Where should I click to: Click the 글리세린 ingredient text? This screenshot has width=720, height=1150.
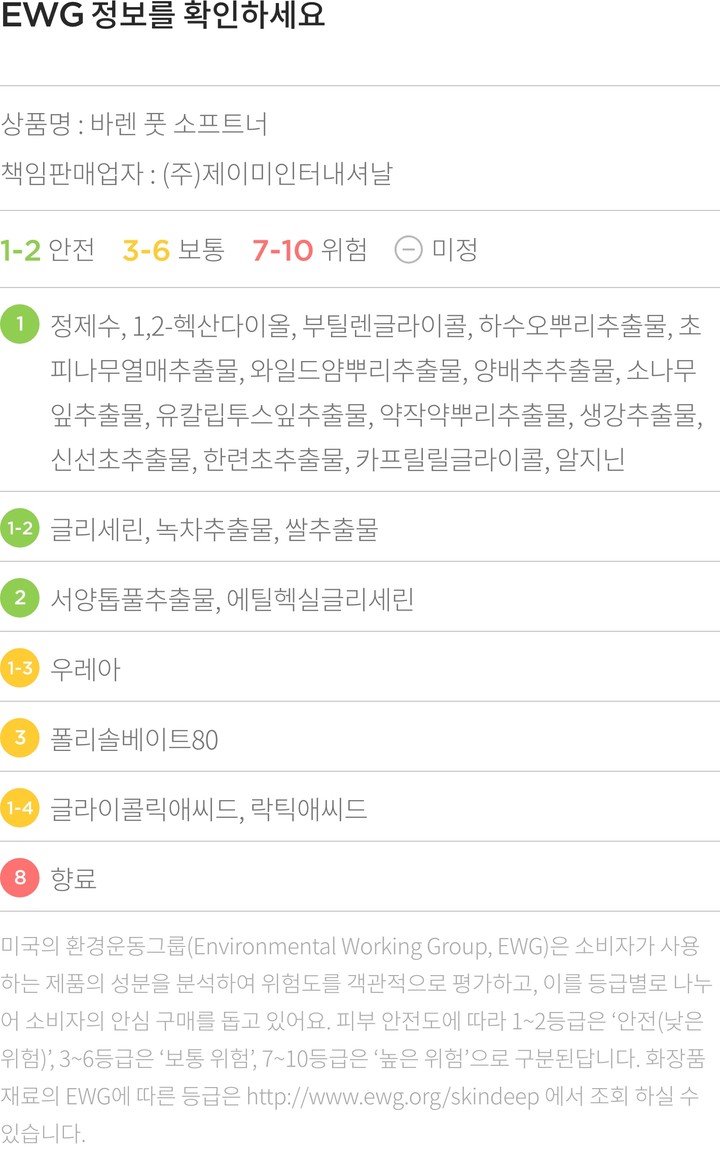tap(98, 529)
